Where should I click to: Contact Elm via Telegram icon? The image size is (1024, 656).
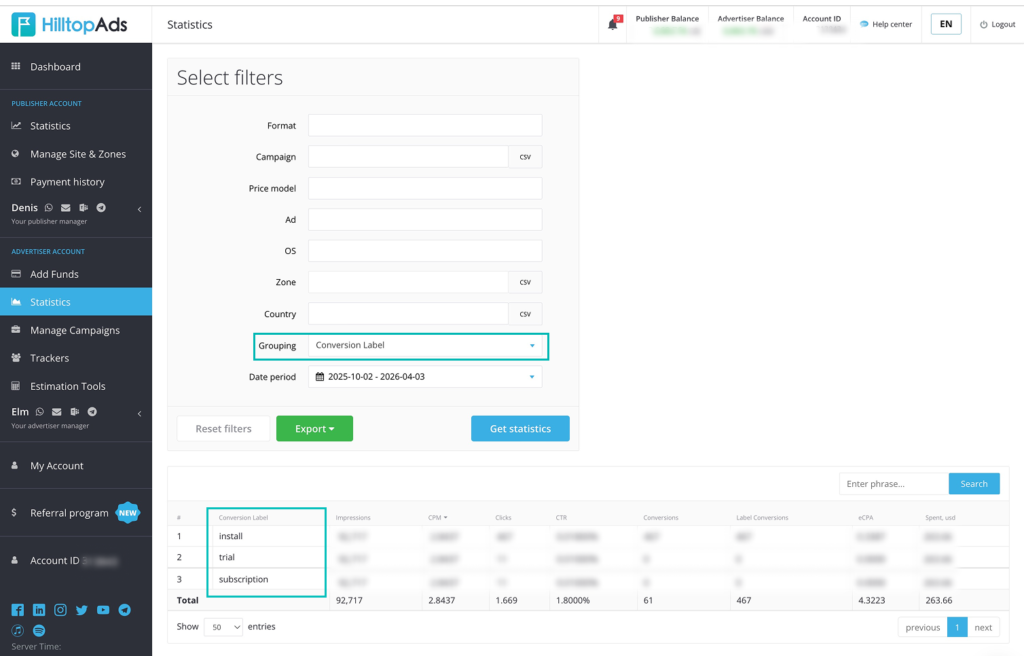[x=92, y=412]
